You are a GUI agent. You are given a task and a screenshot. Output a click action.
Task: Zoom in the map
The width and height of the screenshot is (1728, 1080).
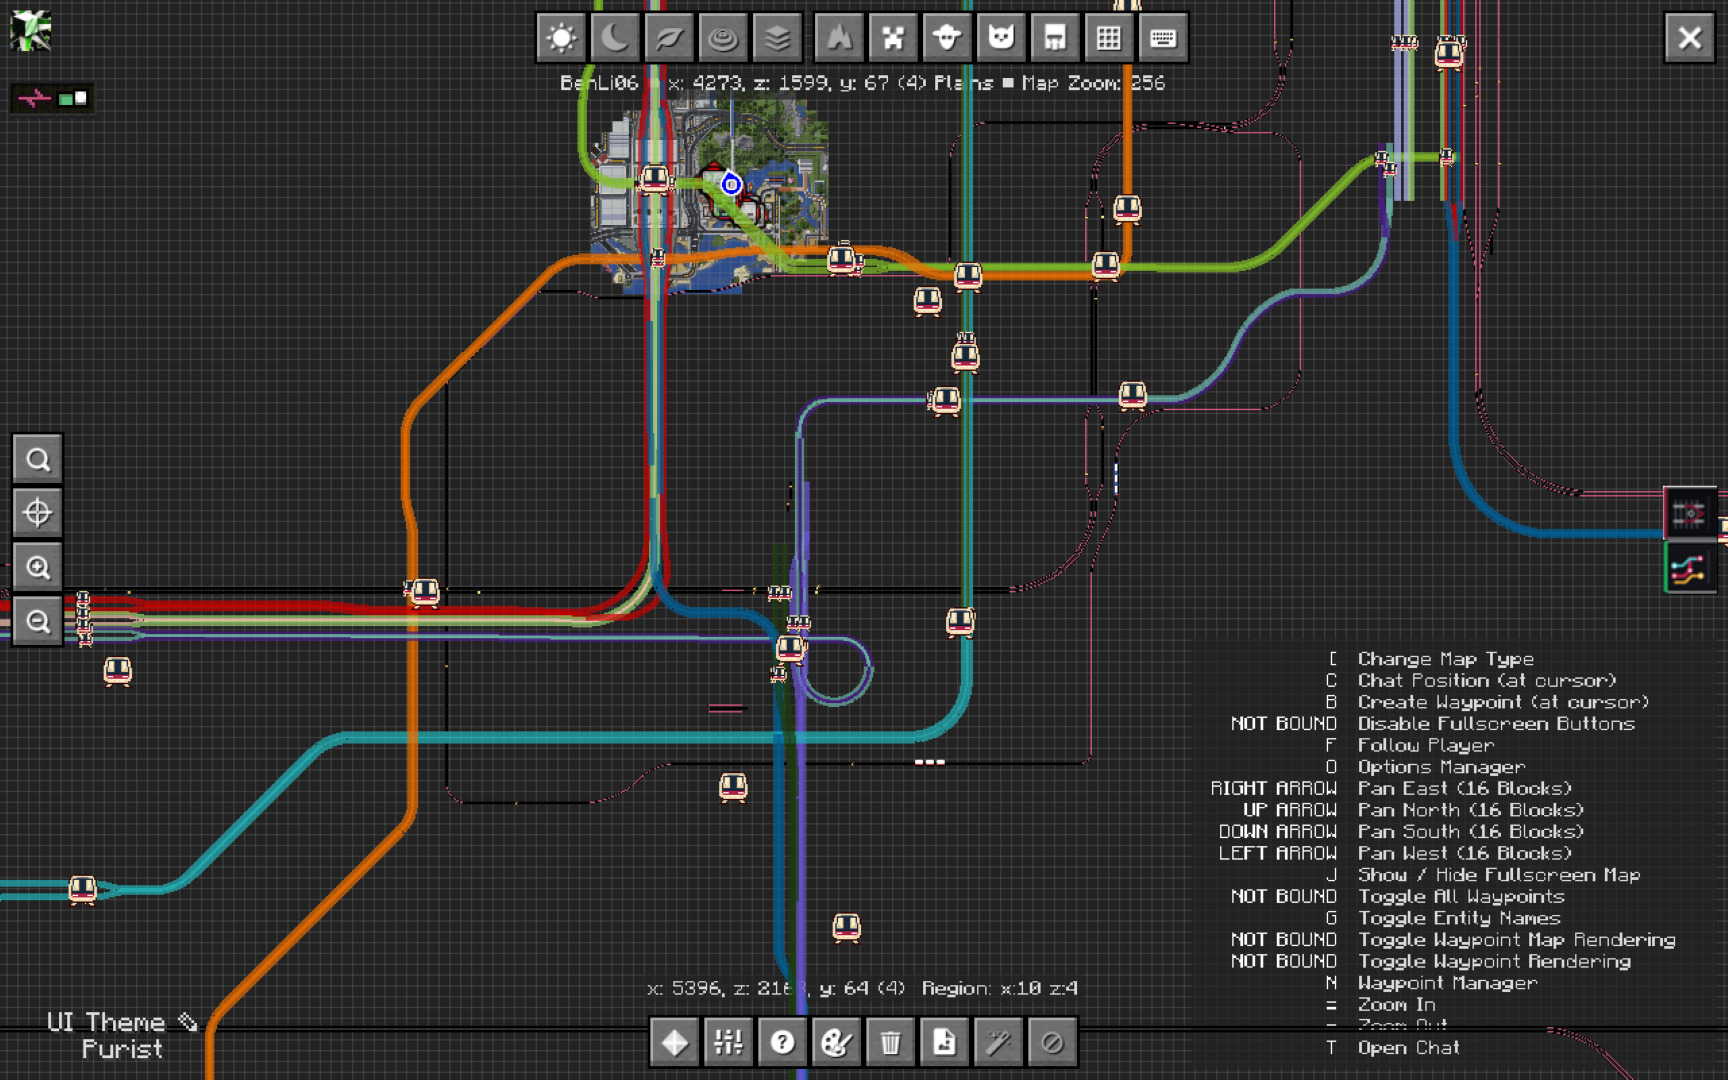point(38,567)
